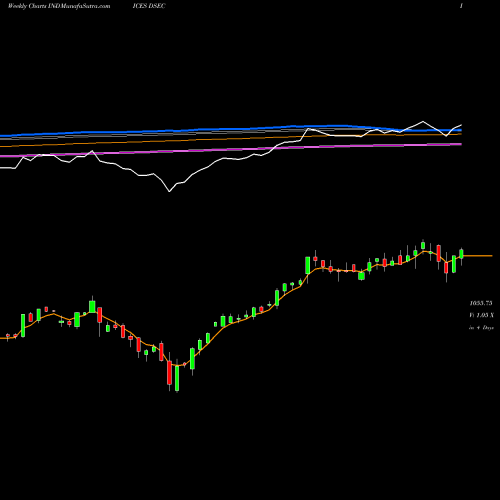The width and height of the screenshot is (500, 500).
Task: Click the 'Weekly Charts INDMunafaSutra.com' header text
Action: point(59,6)
